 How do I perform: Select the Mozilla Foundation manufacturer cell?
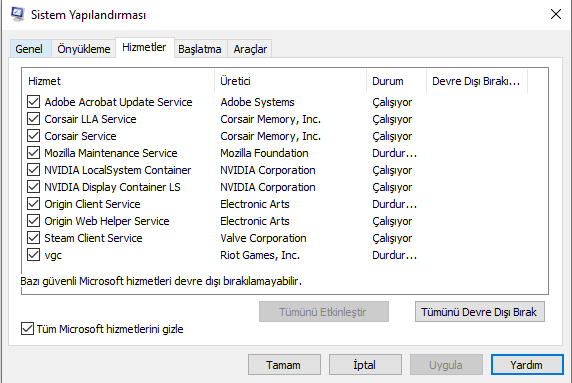pyautogui.click(x=264, y=153)
